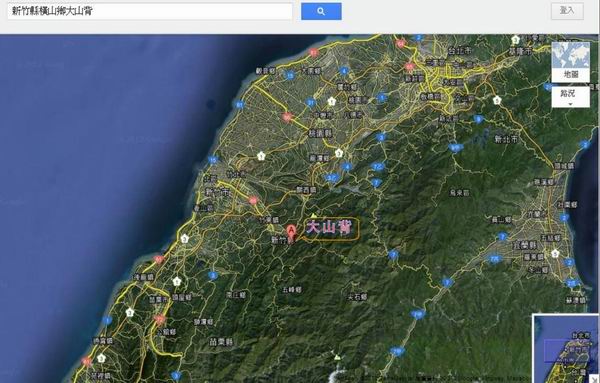Click the 宜蘭縣 county label
Viewport: 600px width, 383px height.
point(525,245)
